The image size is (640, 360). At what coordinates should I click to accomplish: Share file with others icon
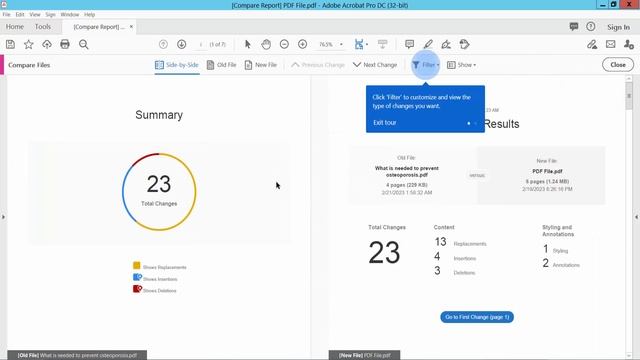tap(629, 44)
